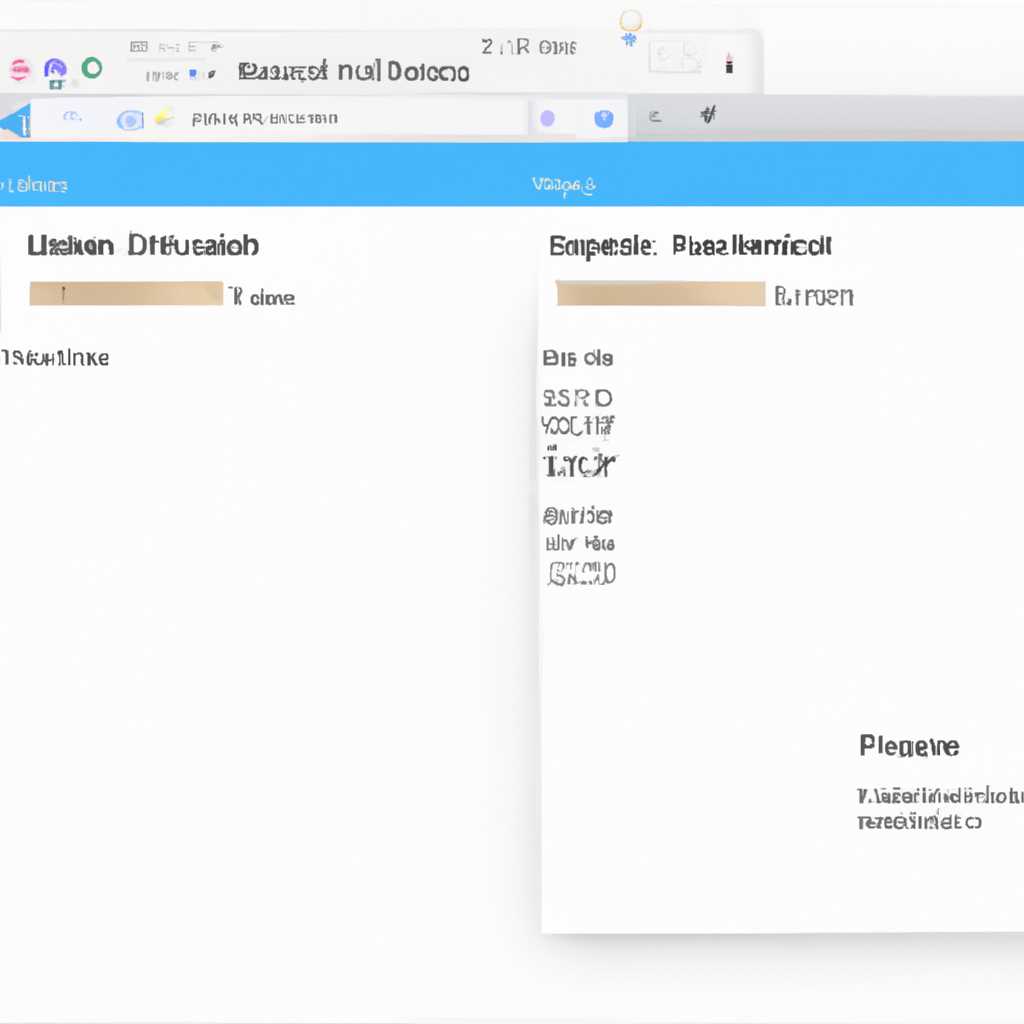
Task: Click the small grid icon above the title
Action: 139,46
